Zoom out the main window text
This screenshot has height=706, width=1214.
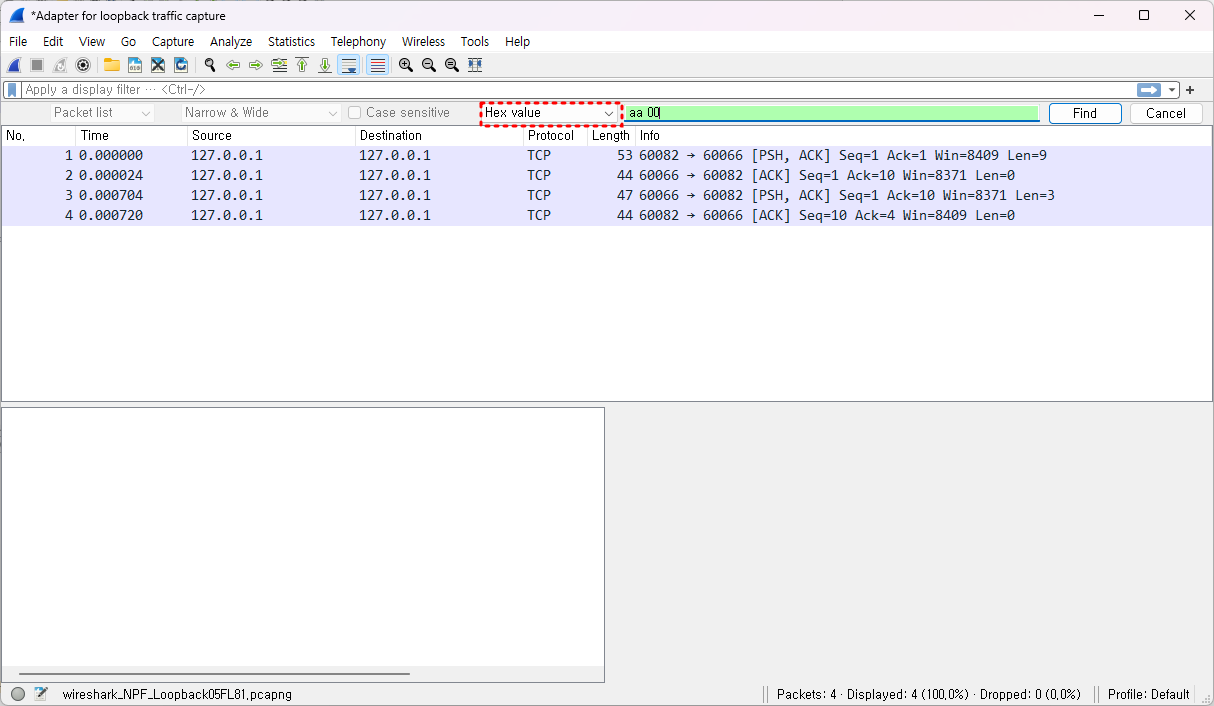point(429,65)
